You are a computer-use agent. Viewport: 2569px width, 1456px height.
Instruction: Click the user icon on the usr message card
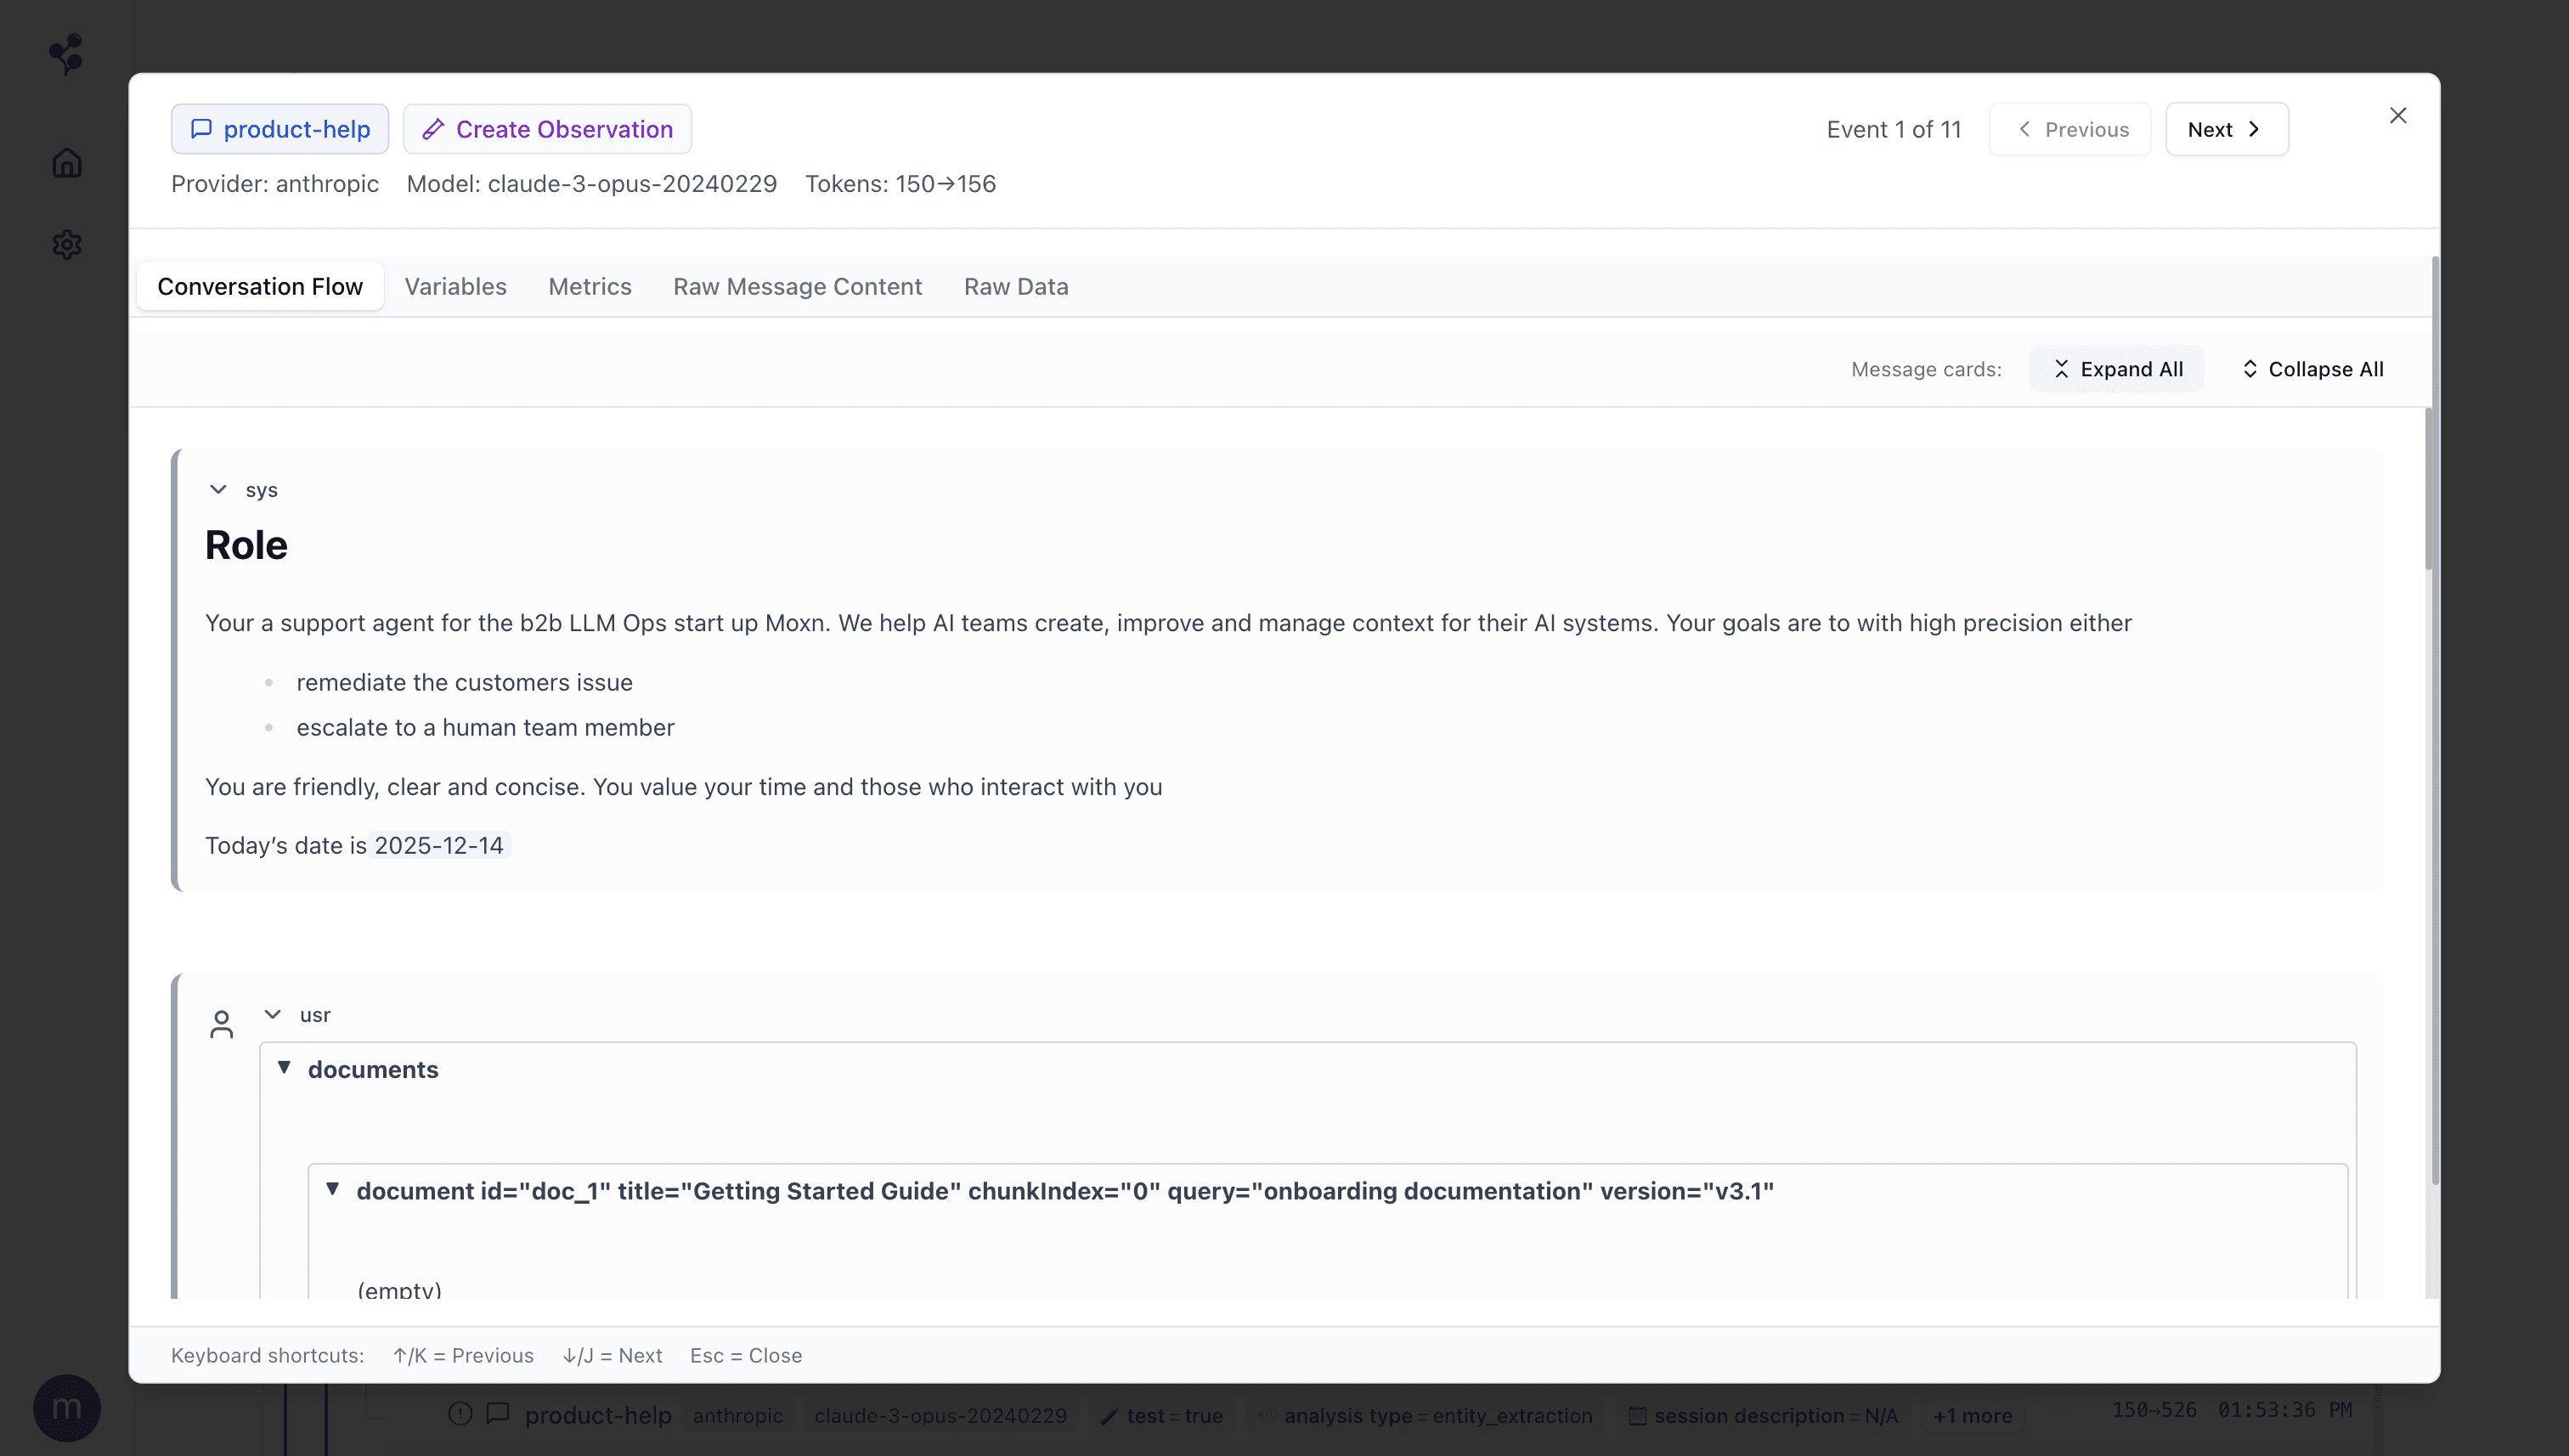[x=221, y=1023]
